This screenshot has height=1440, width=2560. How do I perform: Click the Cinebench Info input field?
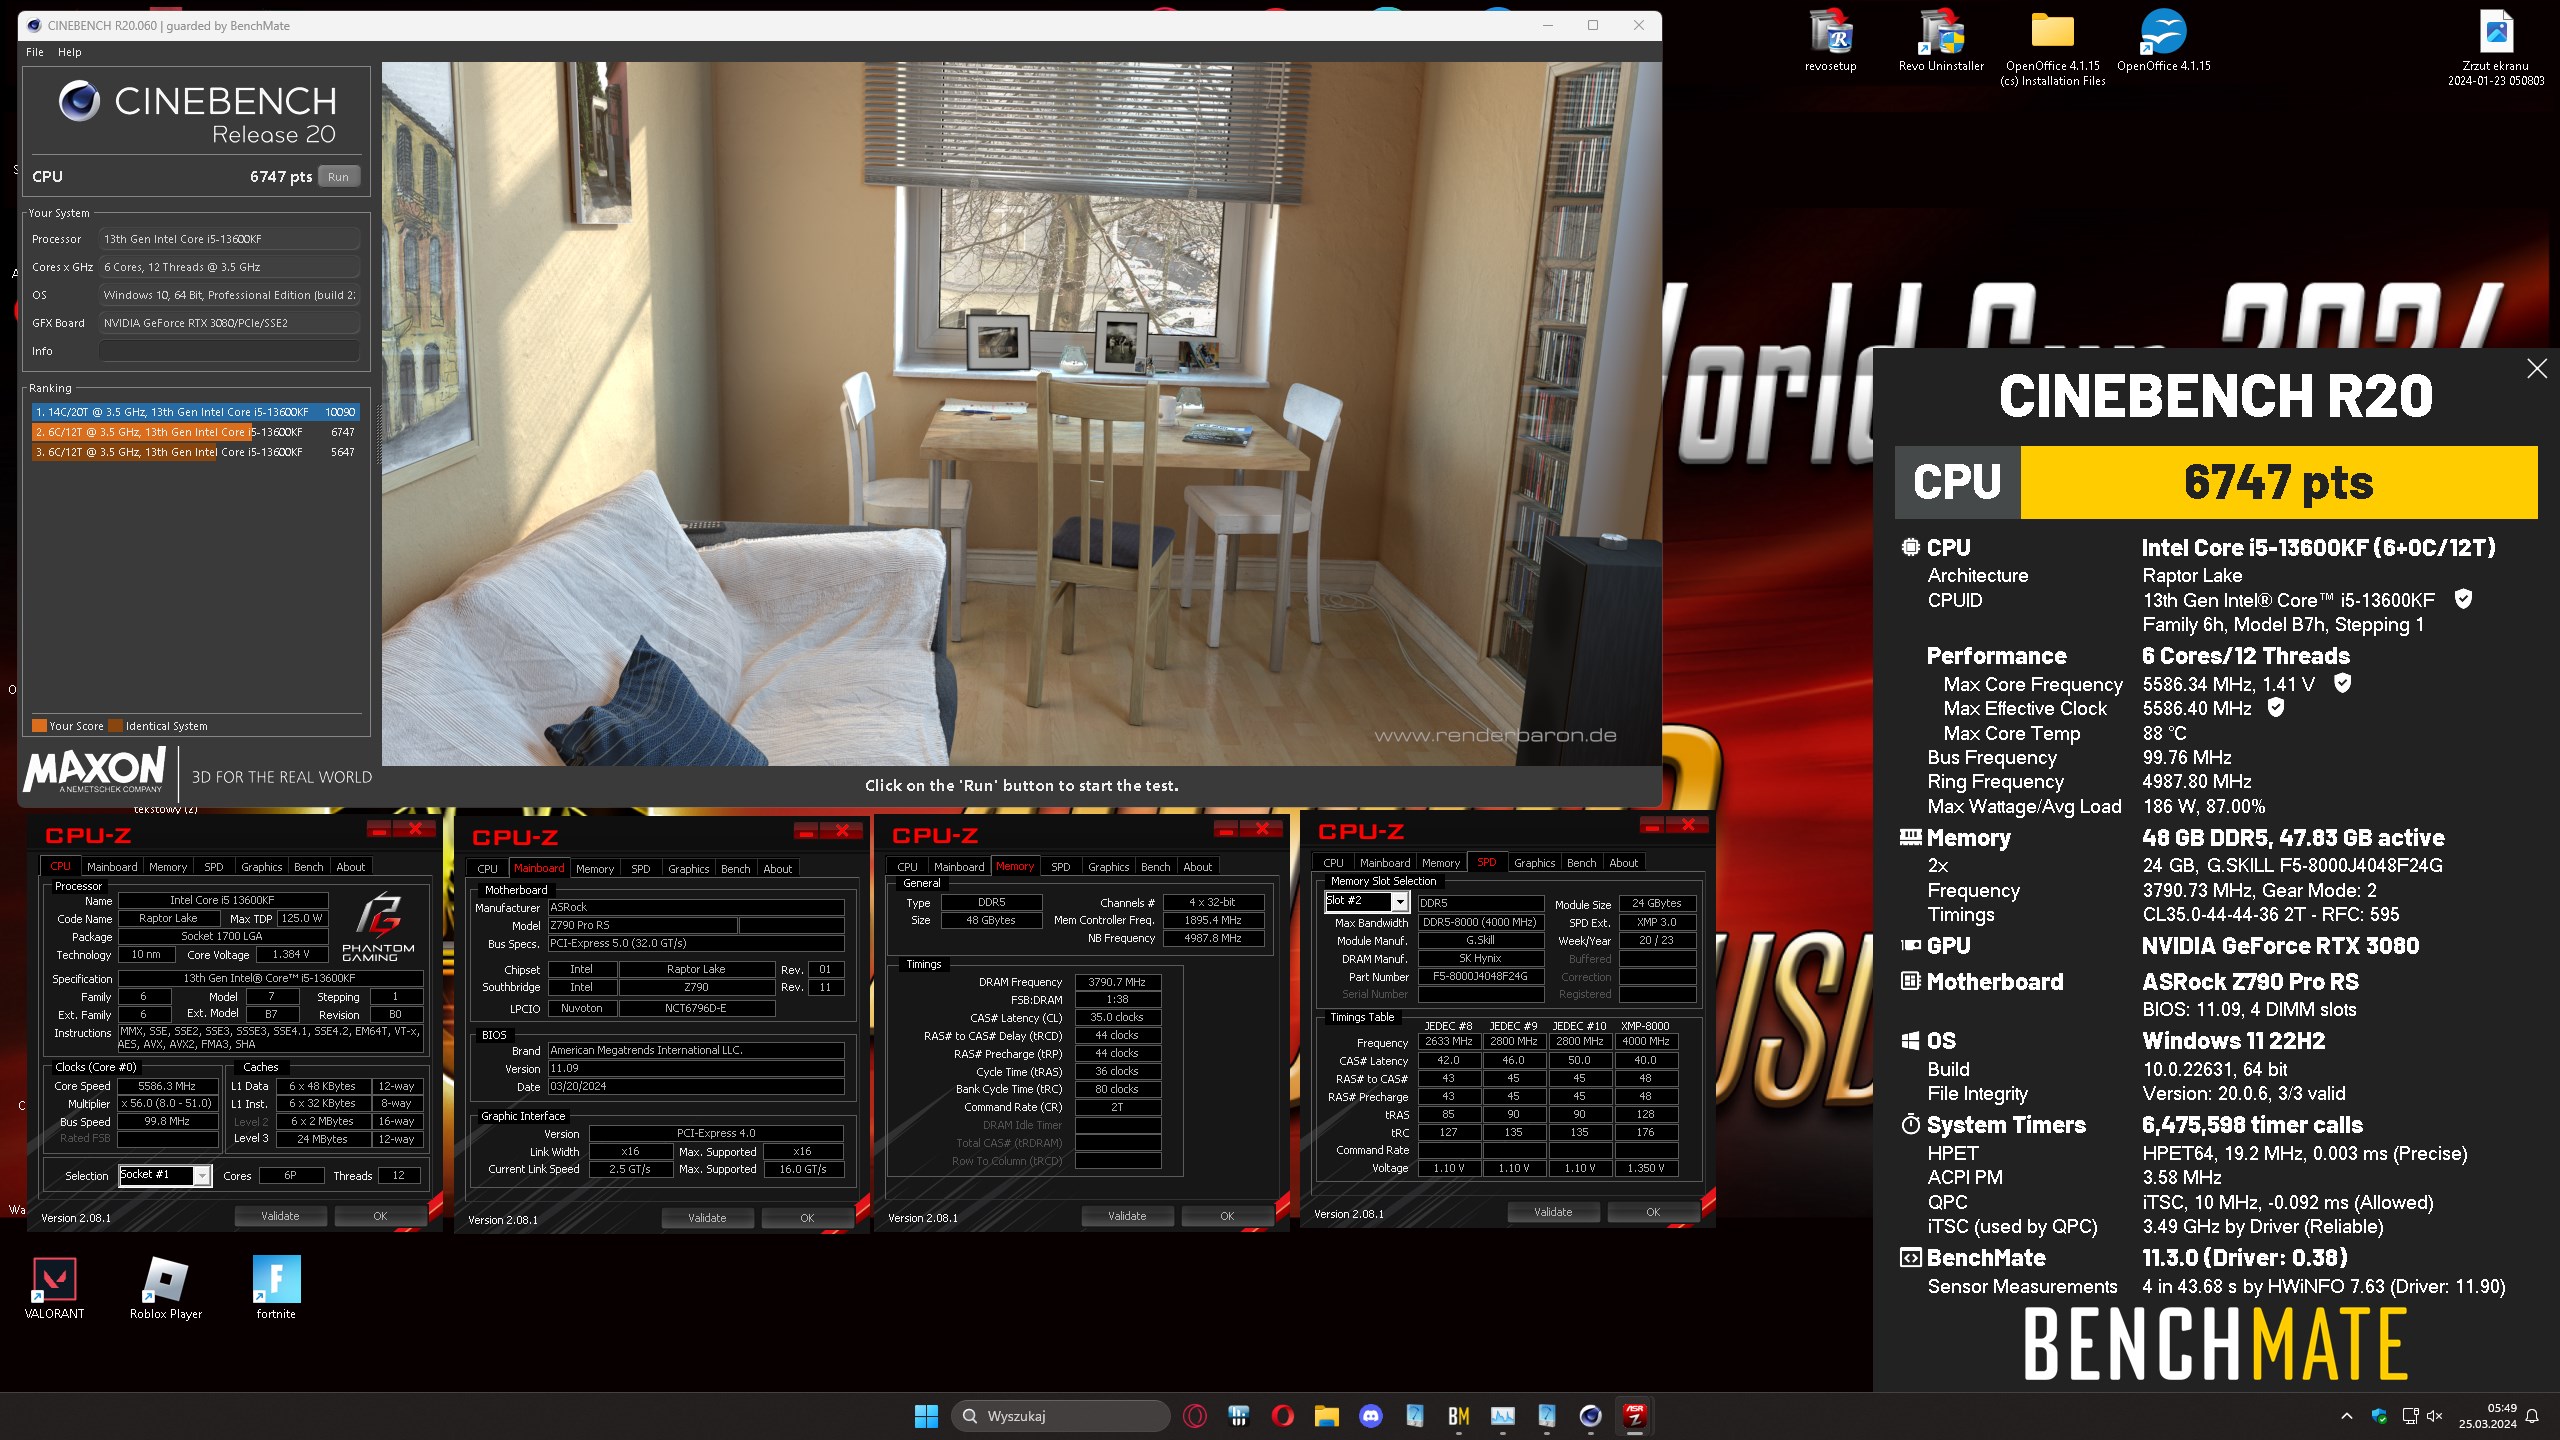229,351
